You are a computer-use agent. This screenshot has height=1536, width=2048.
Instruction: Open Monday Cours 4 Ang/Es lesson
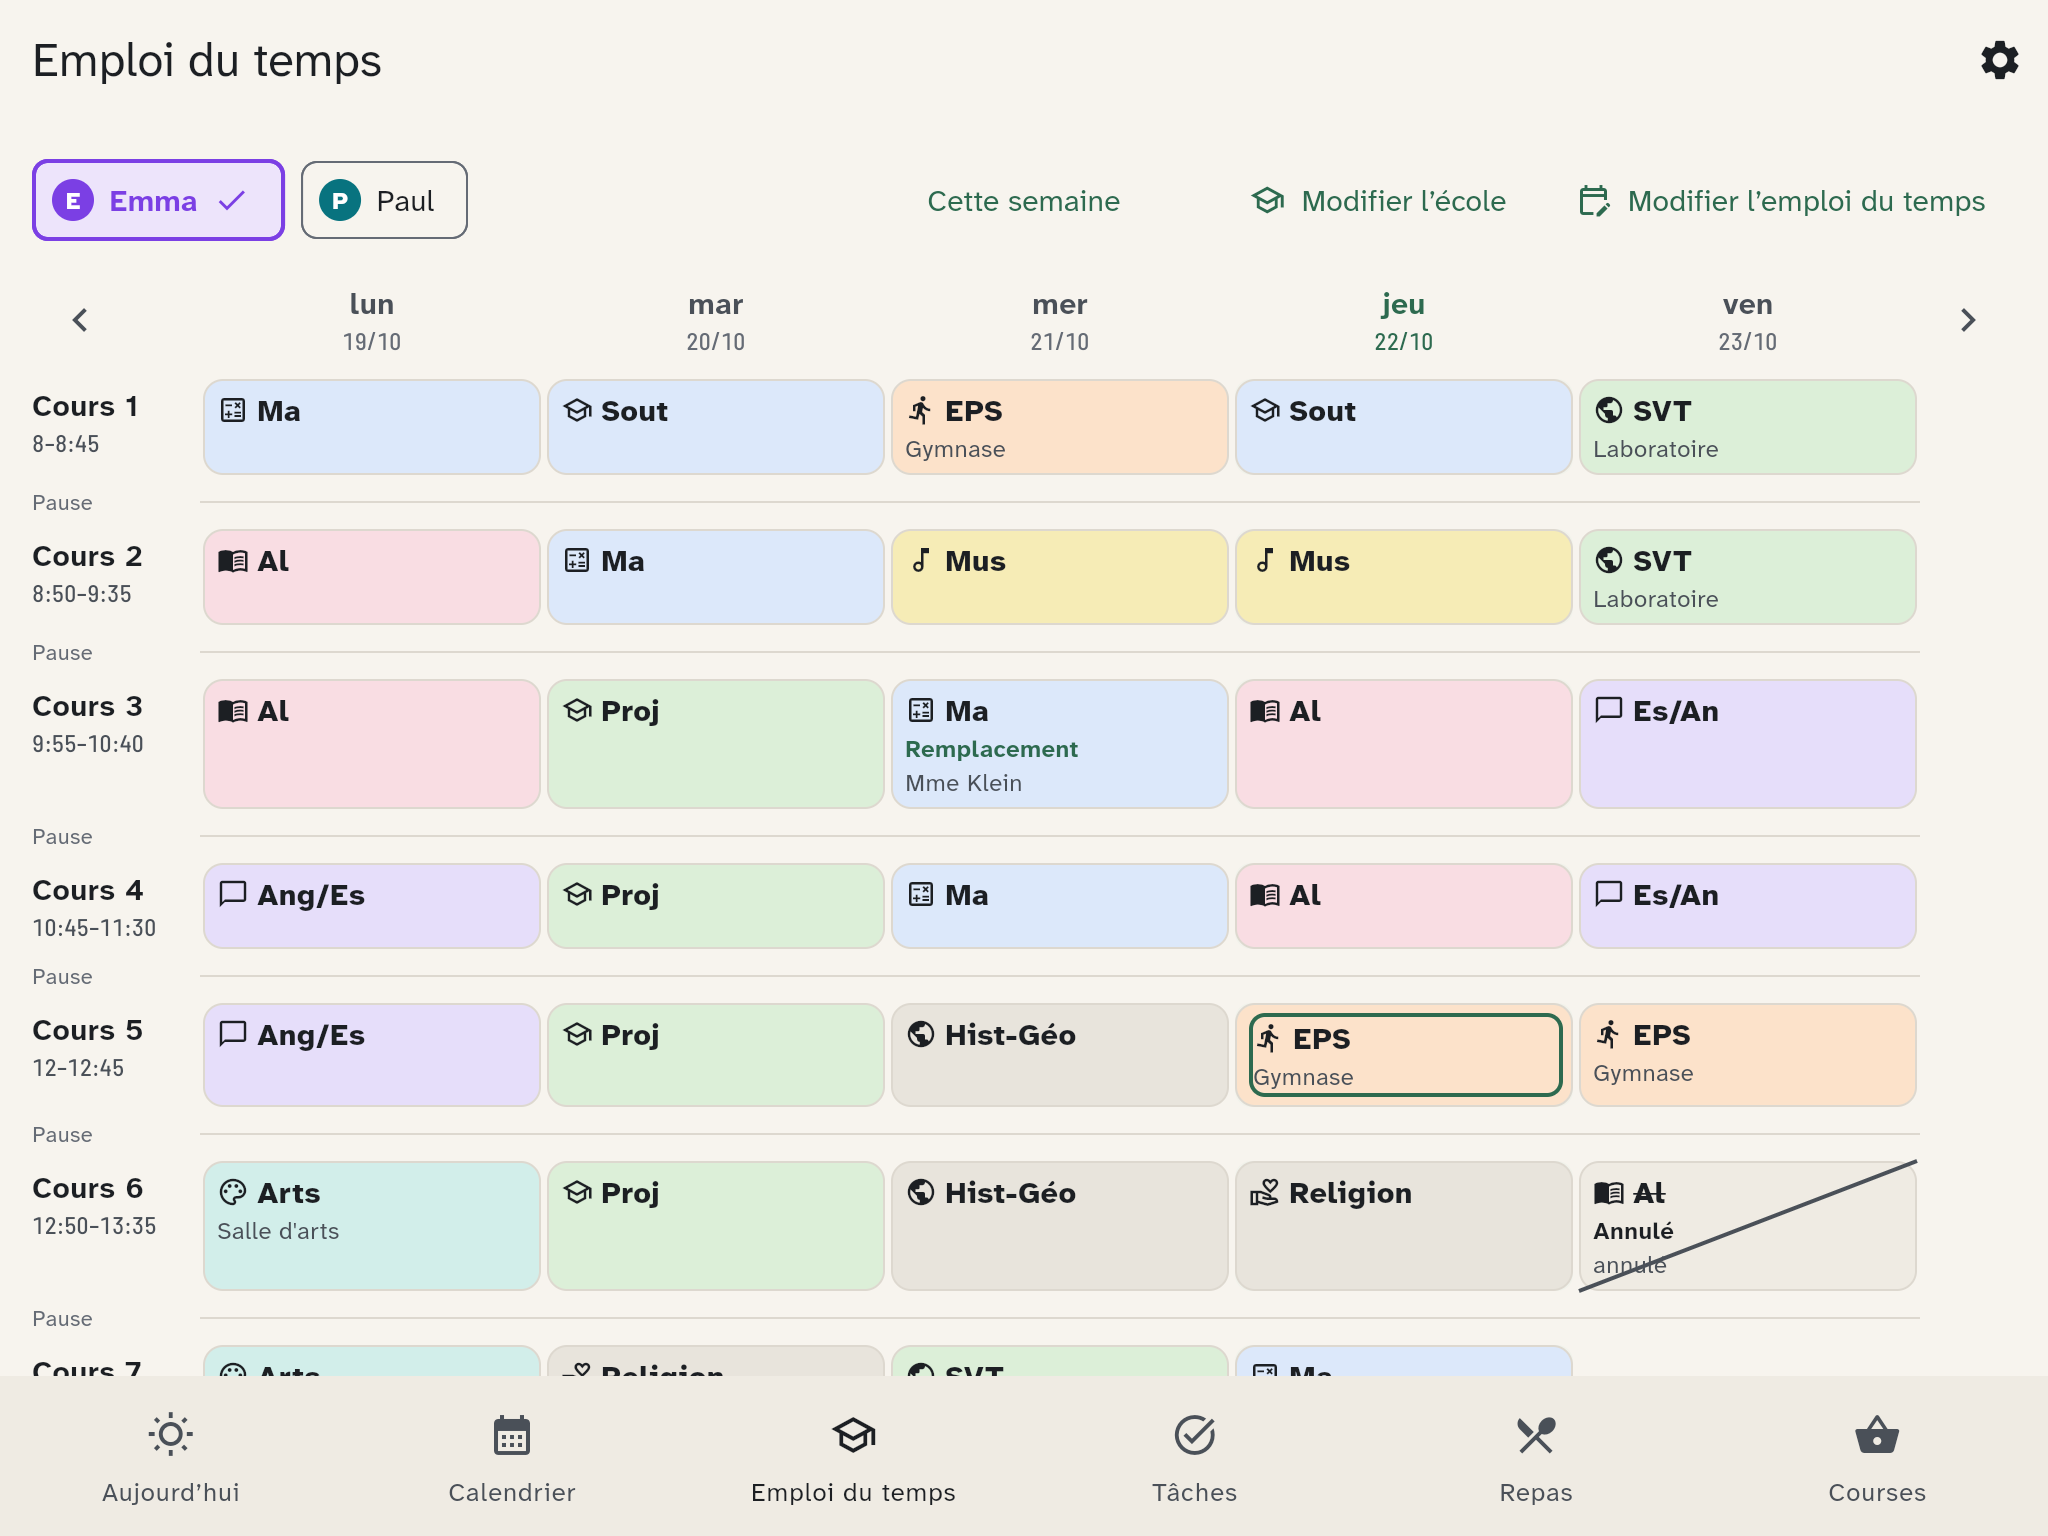[x=372, y=906]
